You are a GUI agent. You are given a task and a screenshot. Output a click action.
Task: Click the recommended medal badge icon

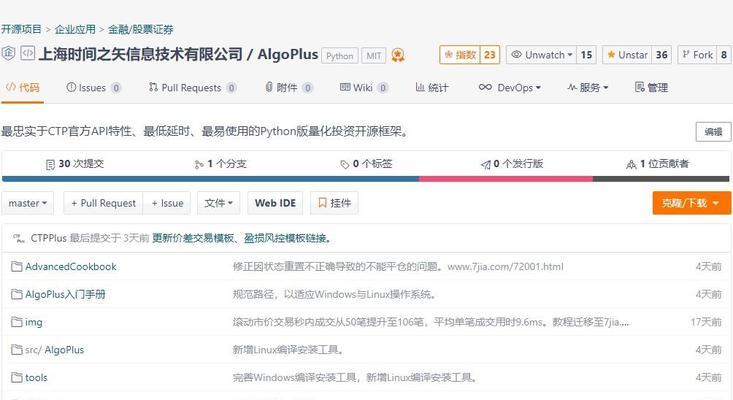(398, 56)
